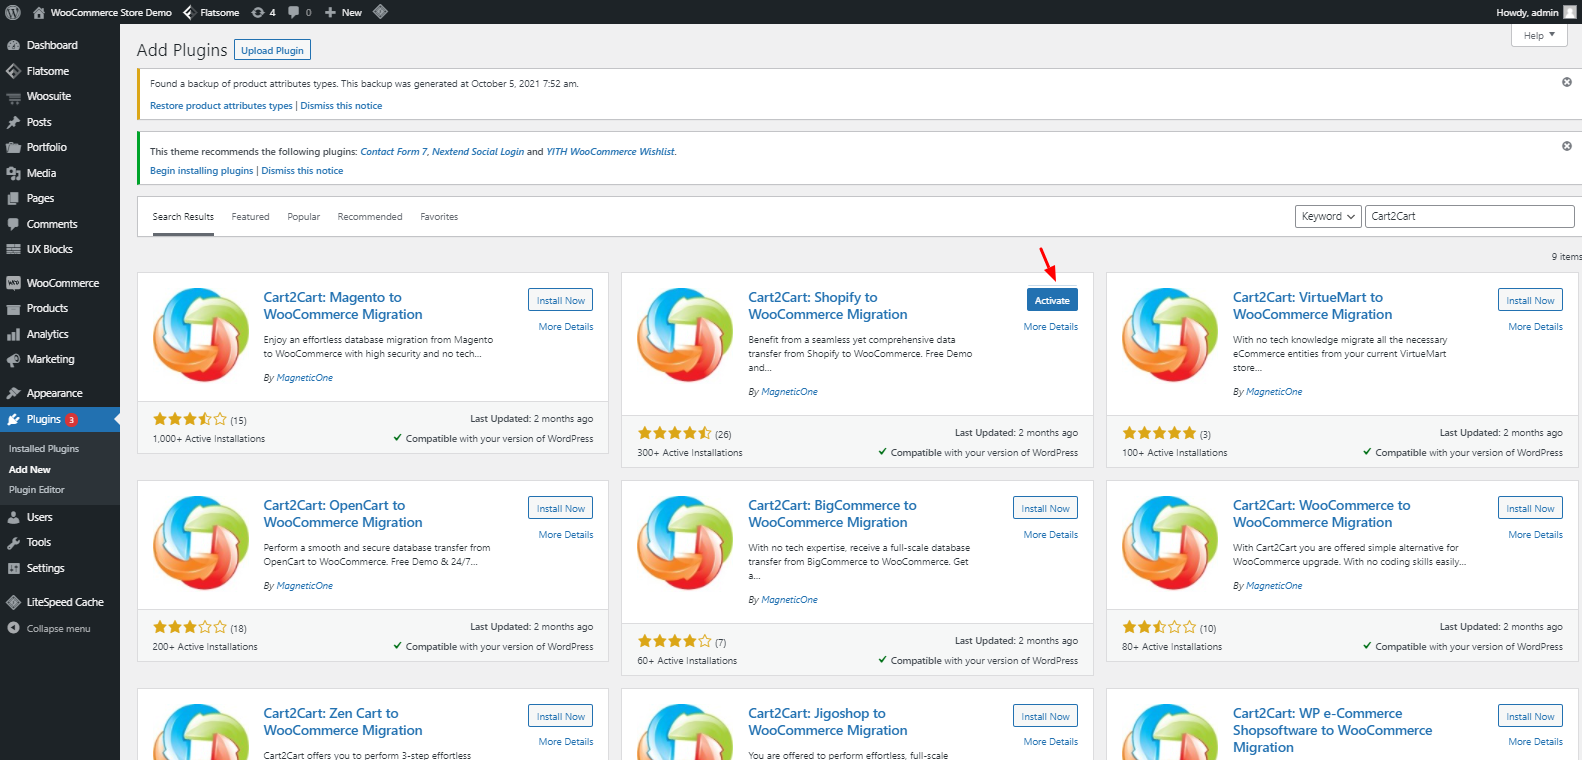Install Cart2Cart OpenCart to WooCommerce plugin
Screen dimensions: 1582x760
(x=560, y=508)
